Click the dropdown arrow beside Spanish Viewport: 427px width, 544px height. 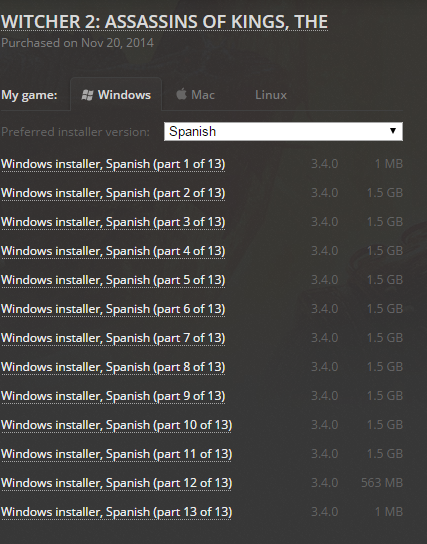point(393,131)
